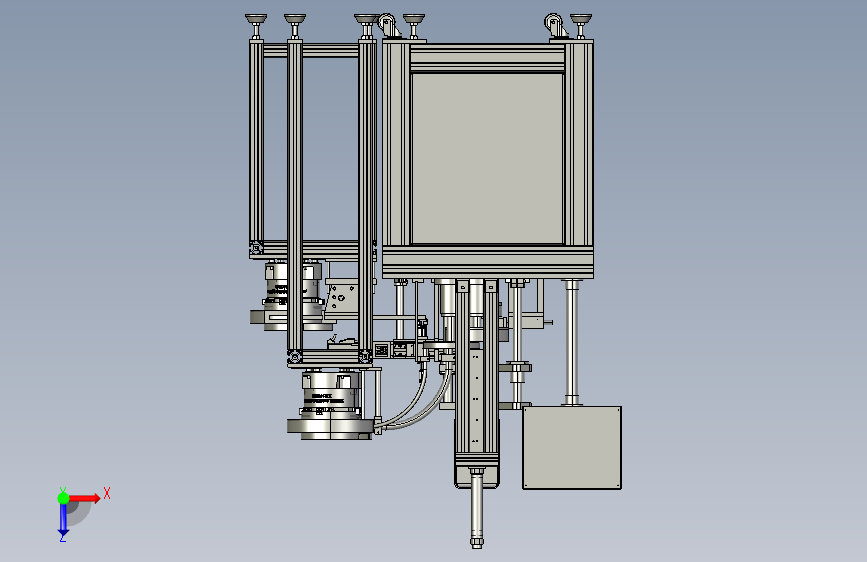
Task: Select the large square panel of the frame
Action: 487,158
